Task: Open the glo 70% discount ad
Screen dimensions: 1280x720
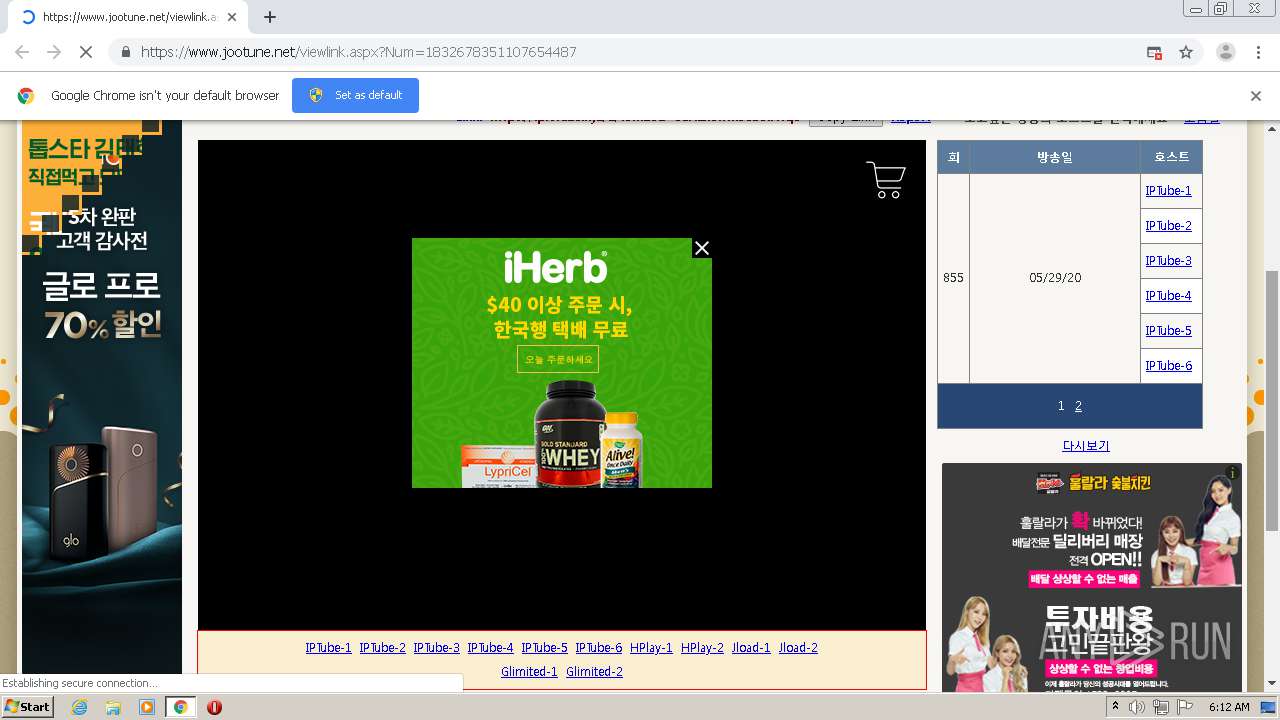Action: 102,396
